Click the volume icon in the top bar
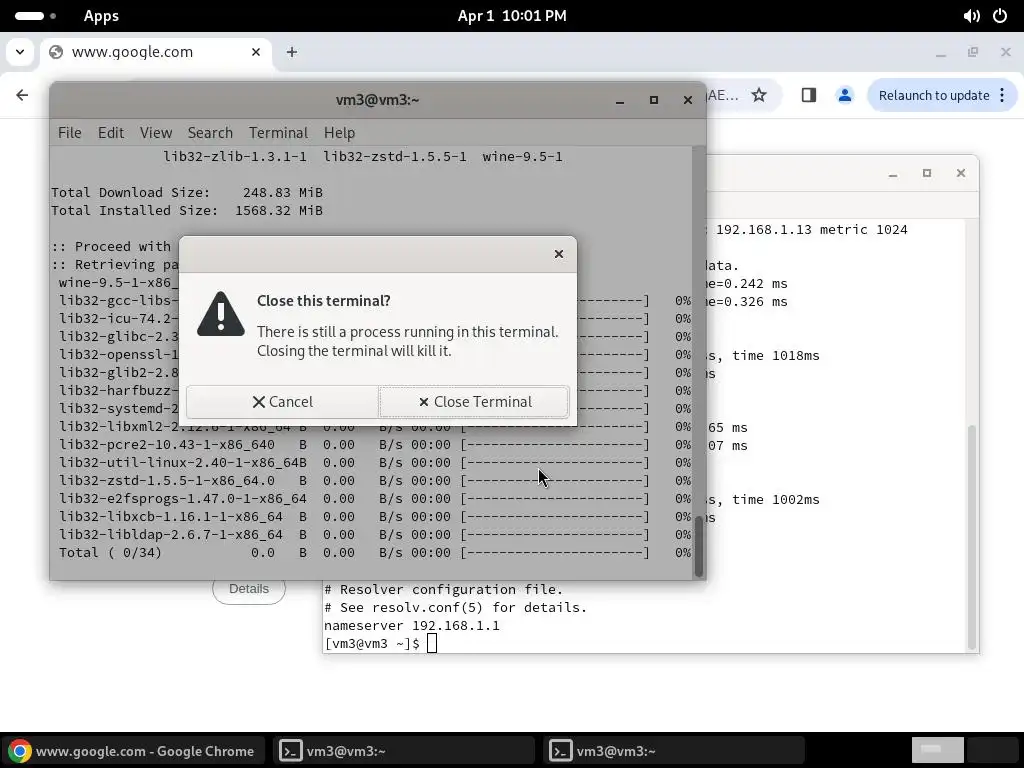The height and width of the screenshot is (768, 1024). coord(971,16)
